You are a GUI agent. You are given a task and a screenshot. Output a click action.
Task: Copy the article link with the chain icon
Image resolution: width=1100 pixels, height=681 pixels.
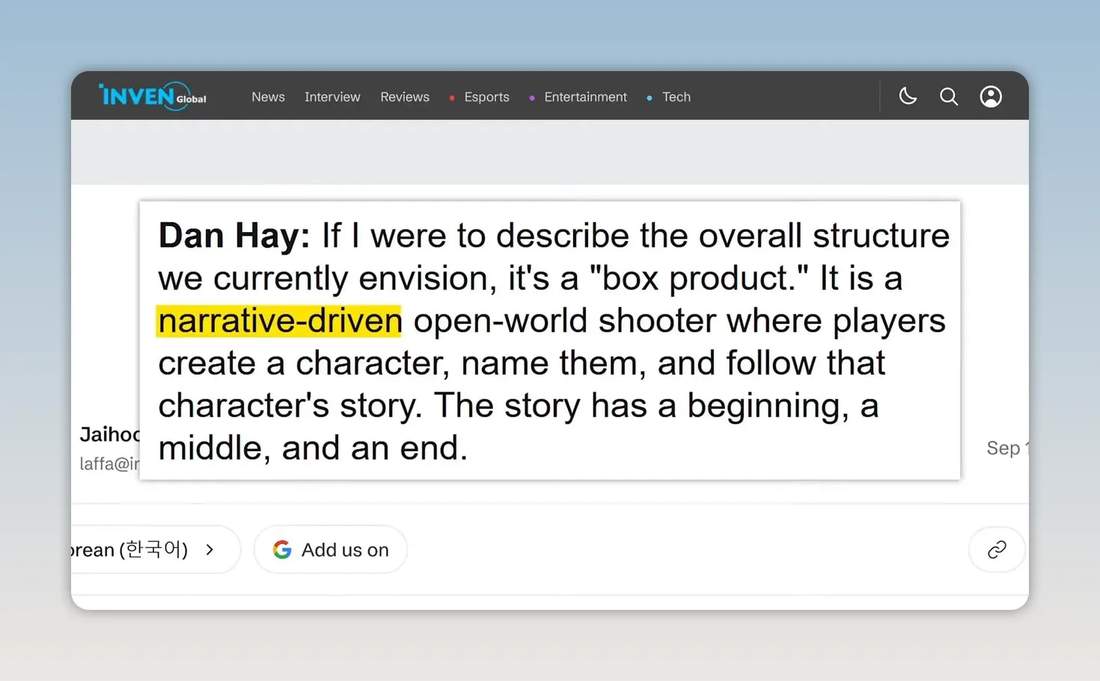pyautogui.click(x=997, y=550)
